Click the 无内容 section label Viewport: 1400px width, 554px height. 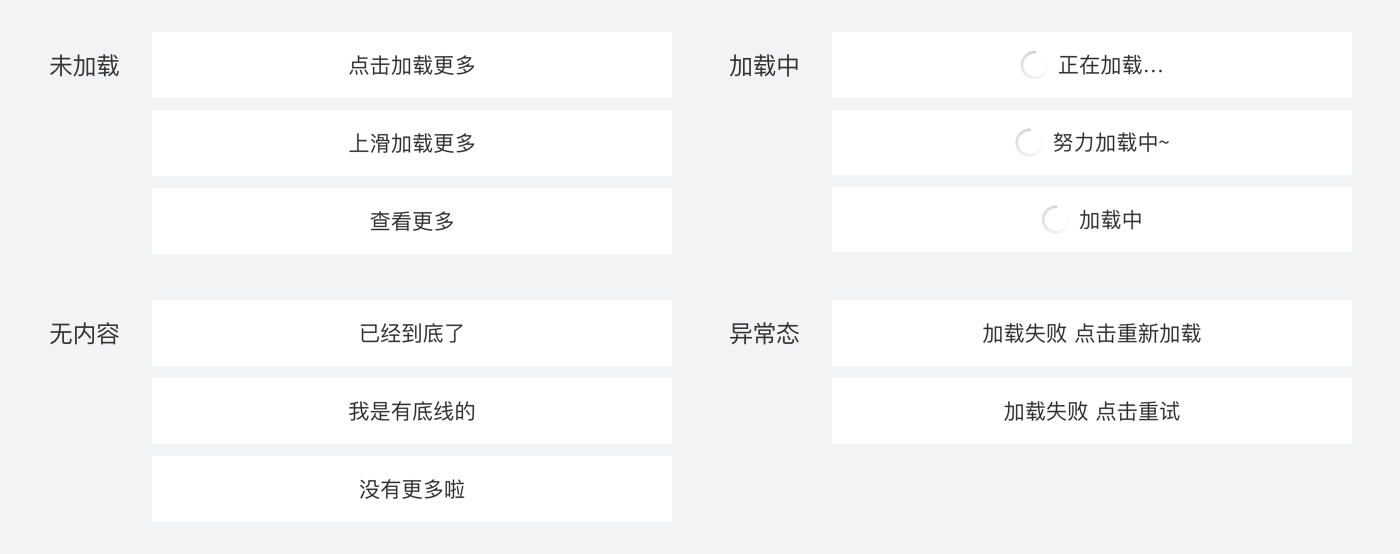[x=84, y=334]
